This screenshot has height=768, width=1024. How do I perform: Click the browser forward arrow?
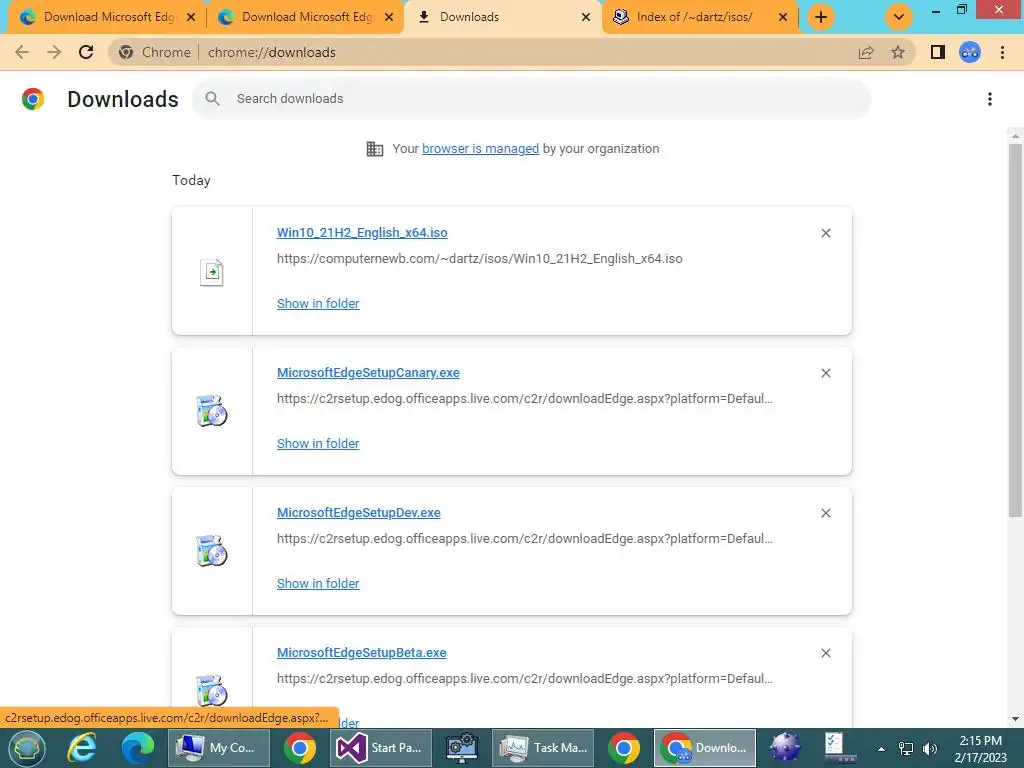pos(54,52)
